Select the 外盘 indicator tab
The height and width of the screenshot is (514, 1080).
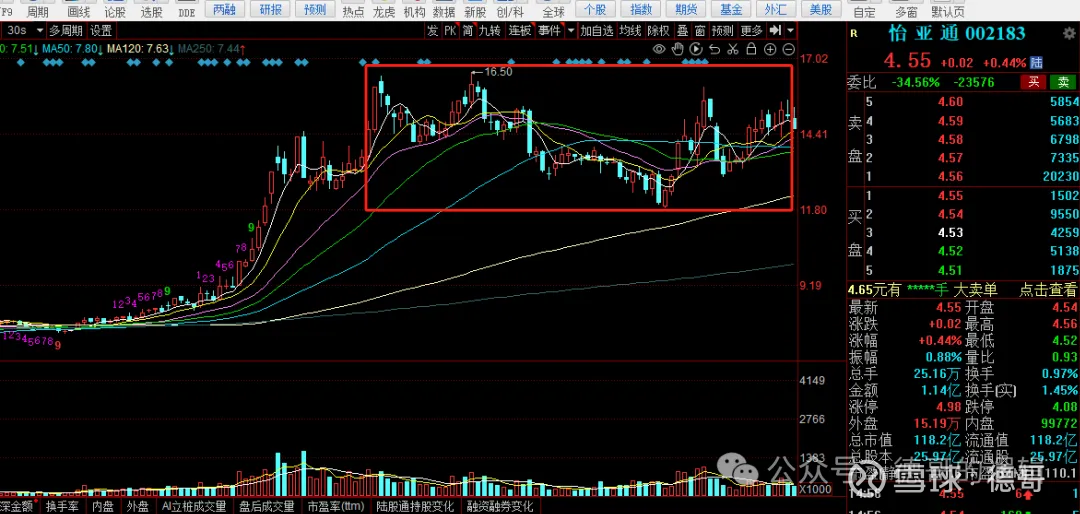(x=138, y=506)
